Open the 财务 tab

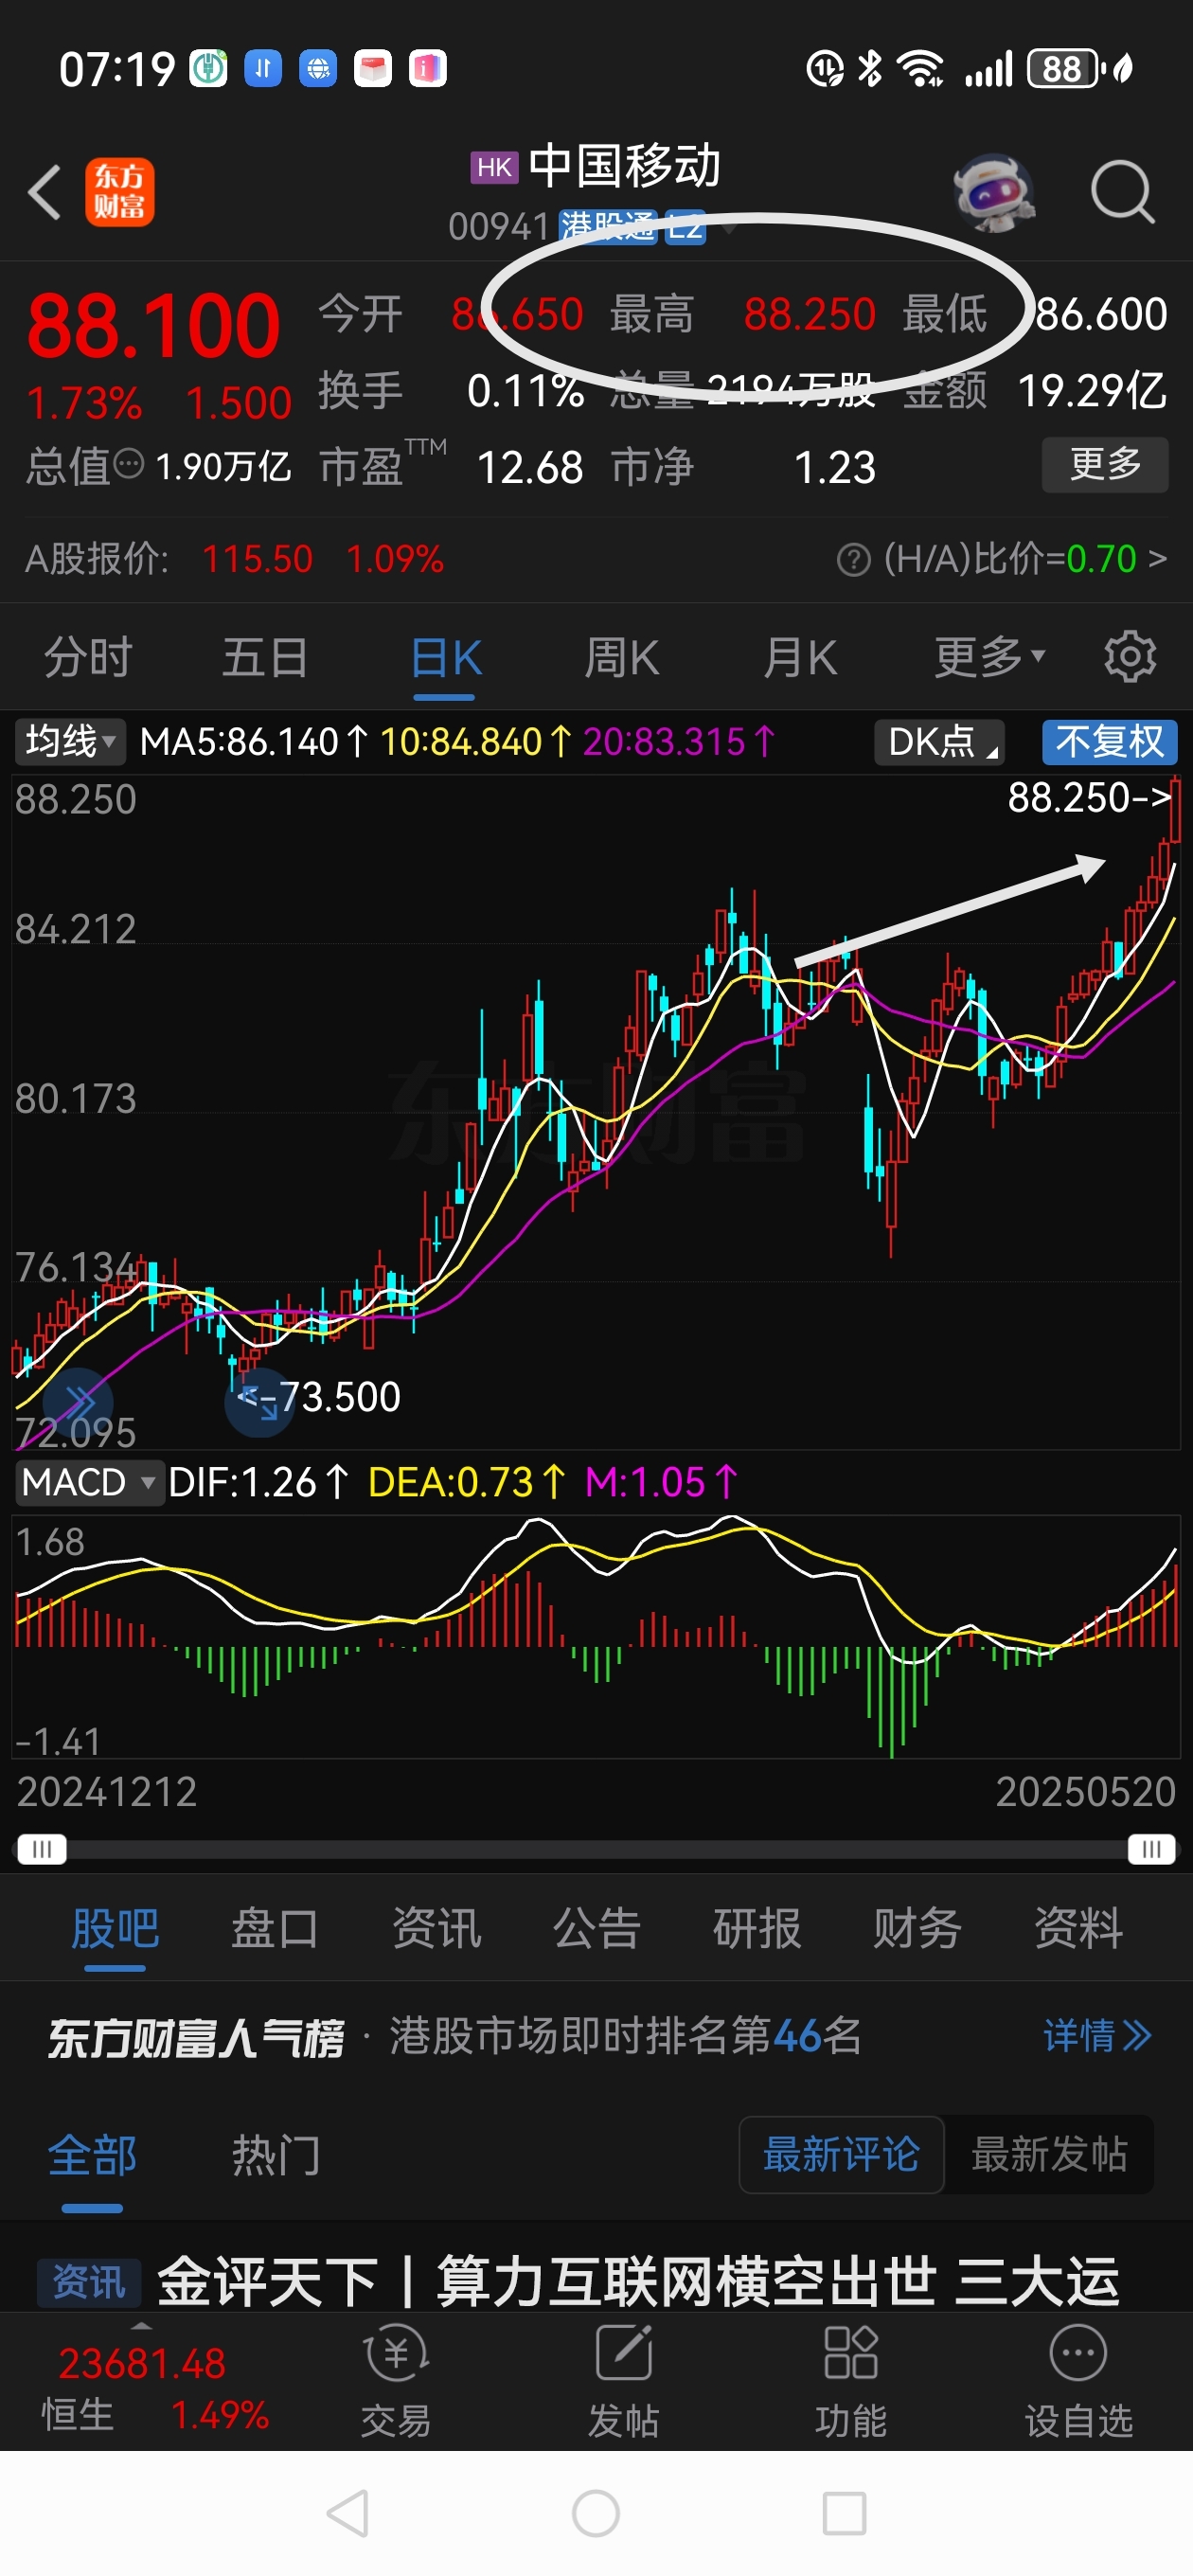pos(917,1928)
